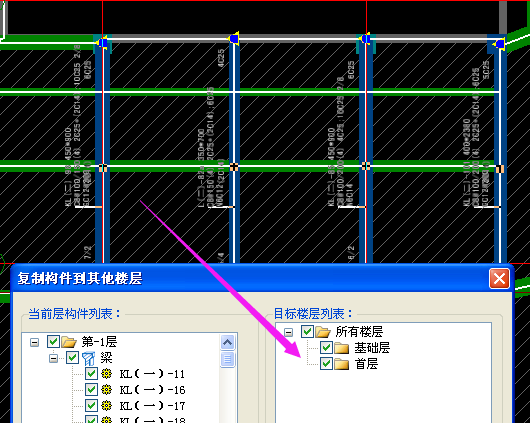Collapse the 所有楼层 tree node
The image size is (530, 423).
(x=288, y=332)
